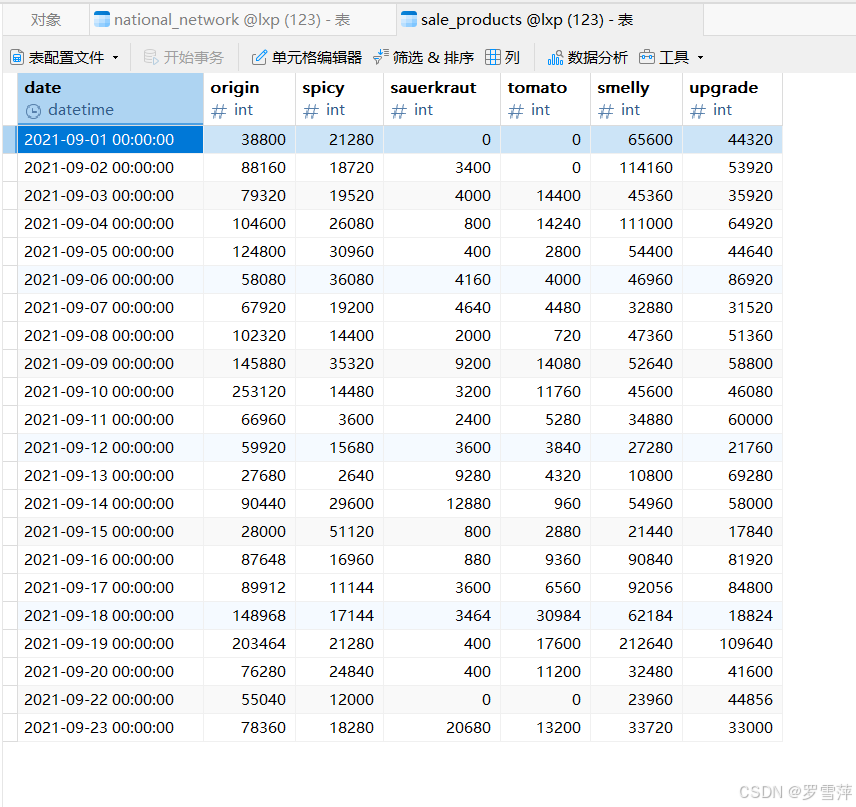The width and height of the screenshot is (856, 807).
Task: Select the 2021-09-23 00:00:00 date cell
Action: point(110,727)
